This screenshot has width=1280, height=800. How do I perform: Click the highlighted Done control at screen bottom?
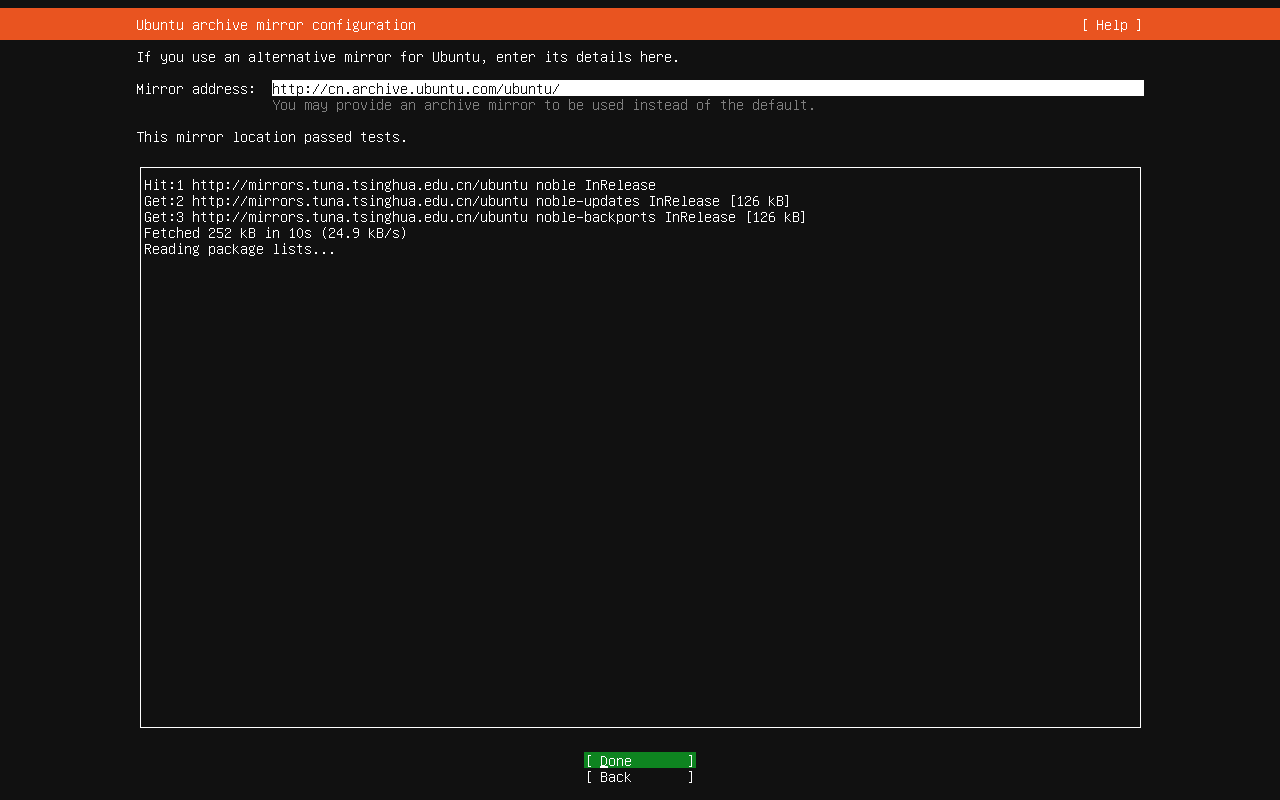639,760
